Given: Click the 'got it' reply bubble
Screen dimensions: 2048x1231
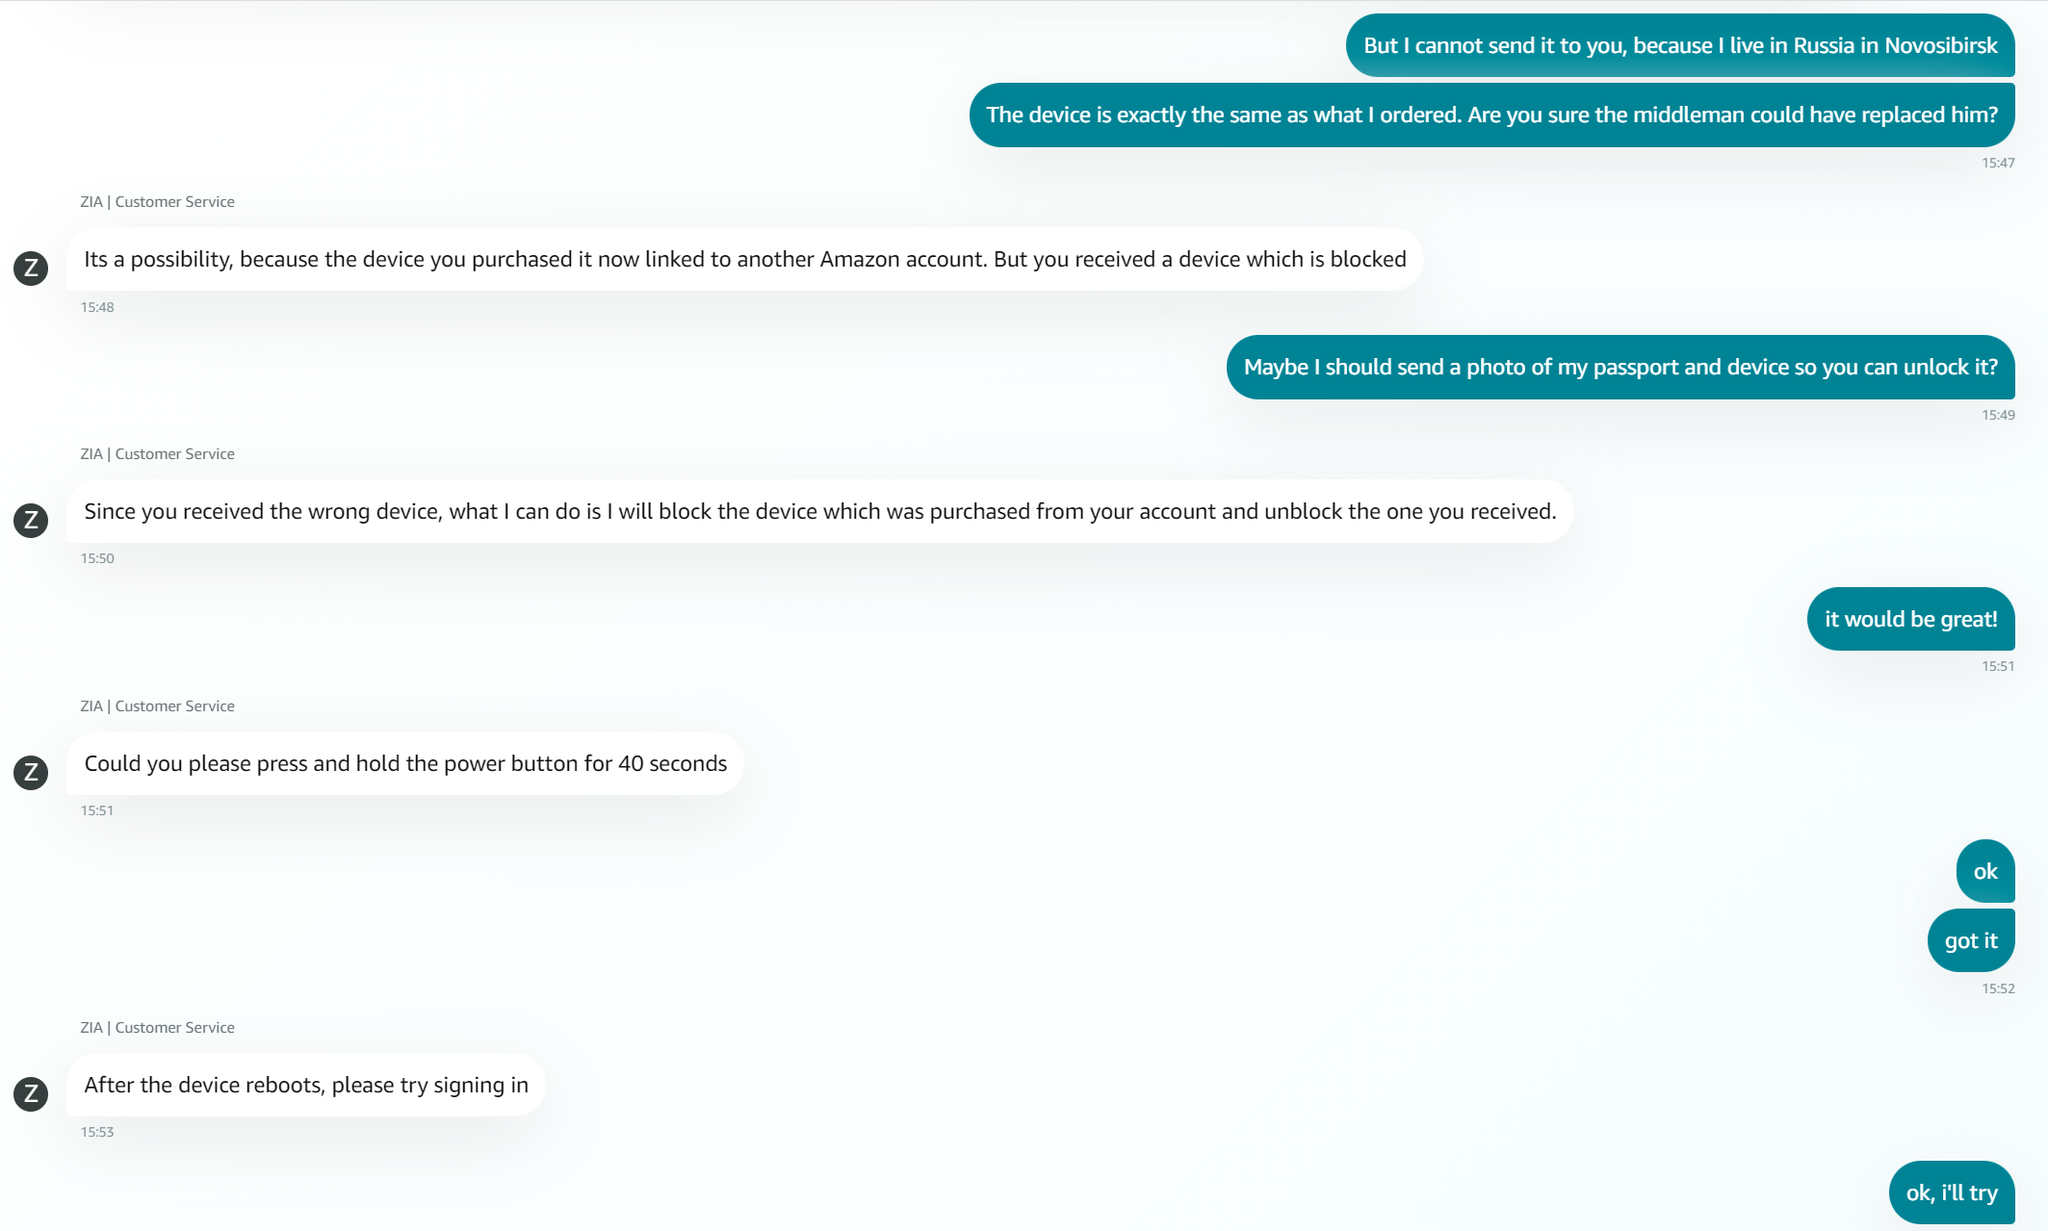Looking at the screenshot, I should coord(1971,940).
